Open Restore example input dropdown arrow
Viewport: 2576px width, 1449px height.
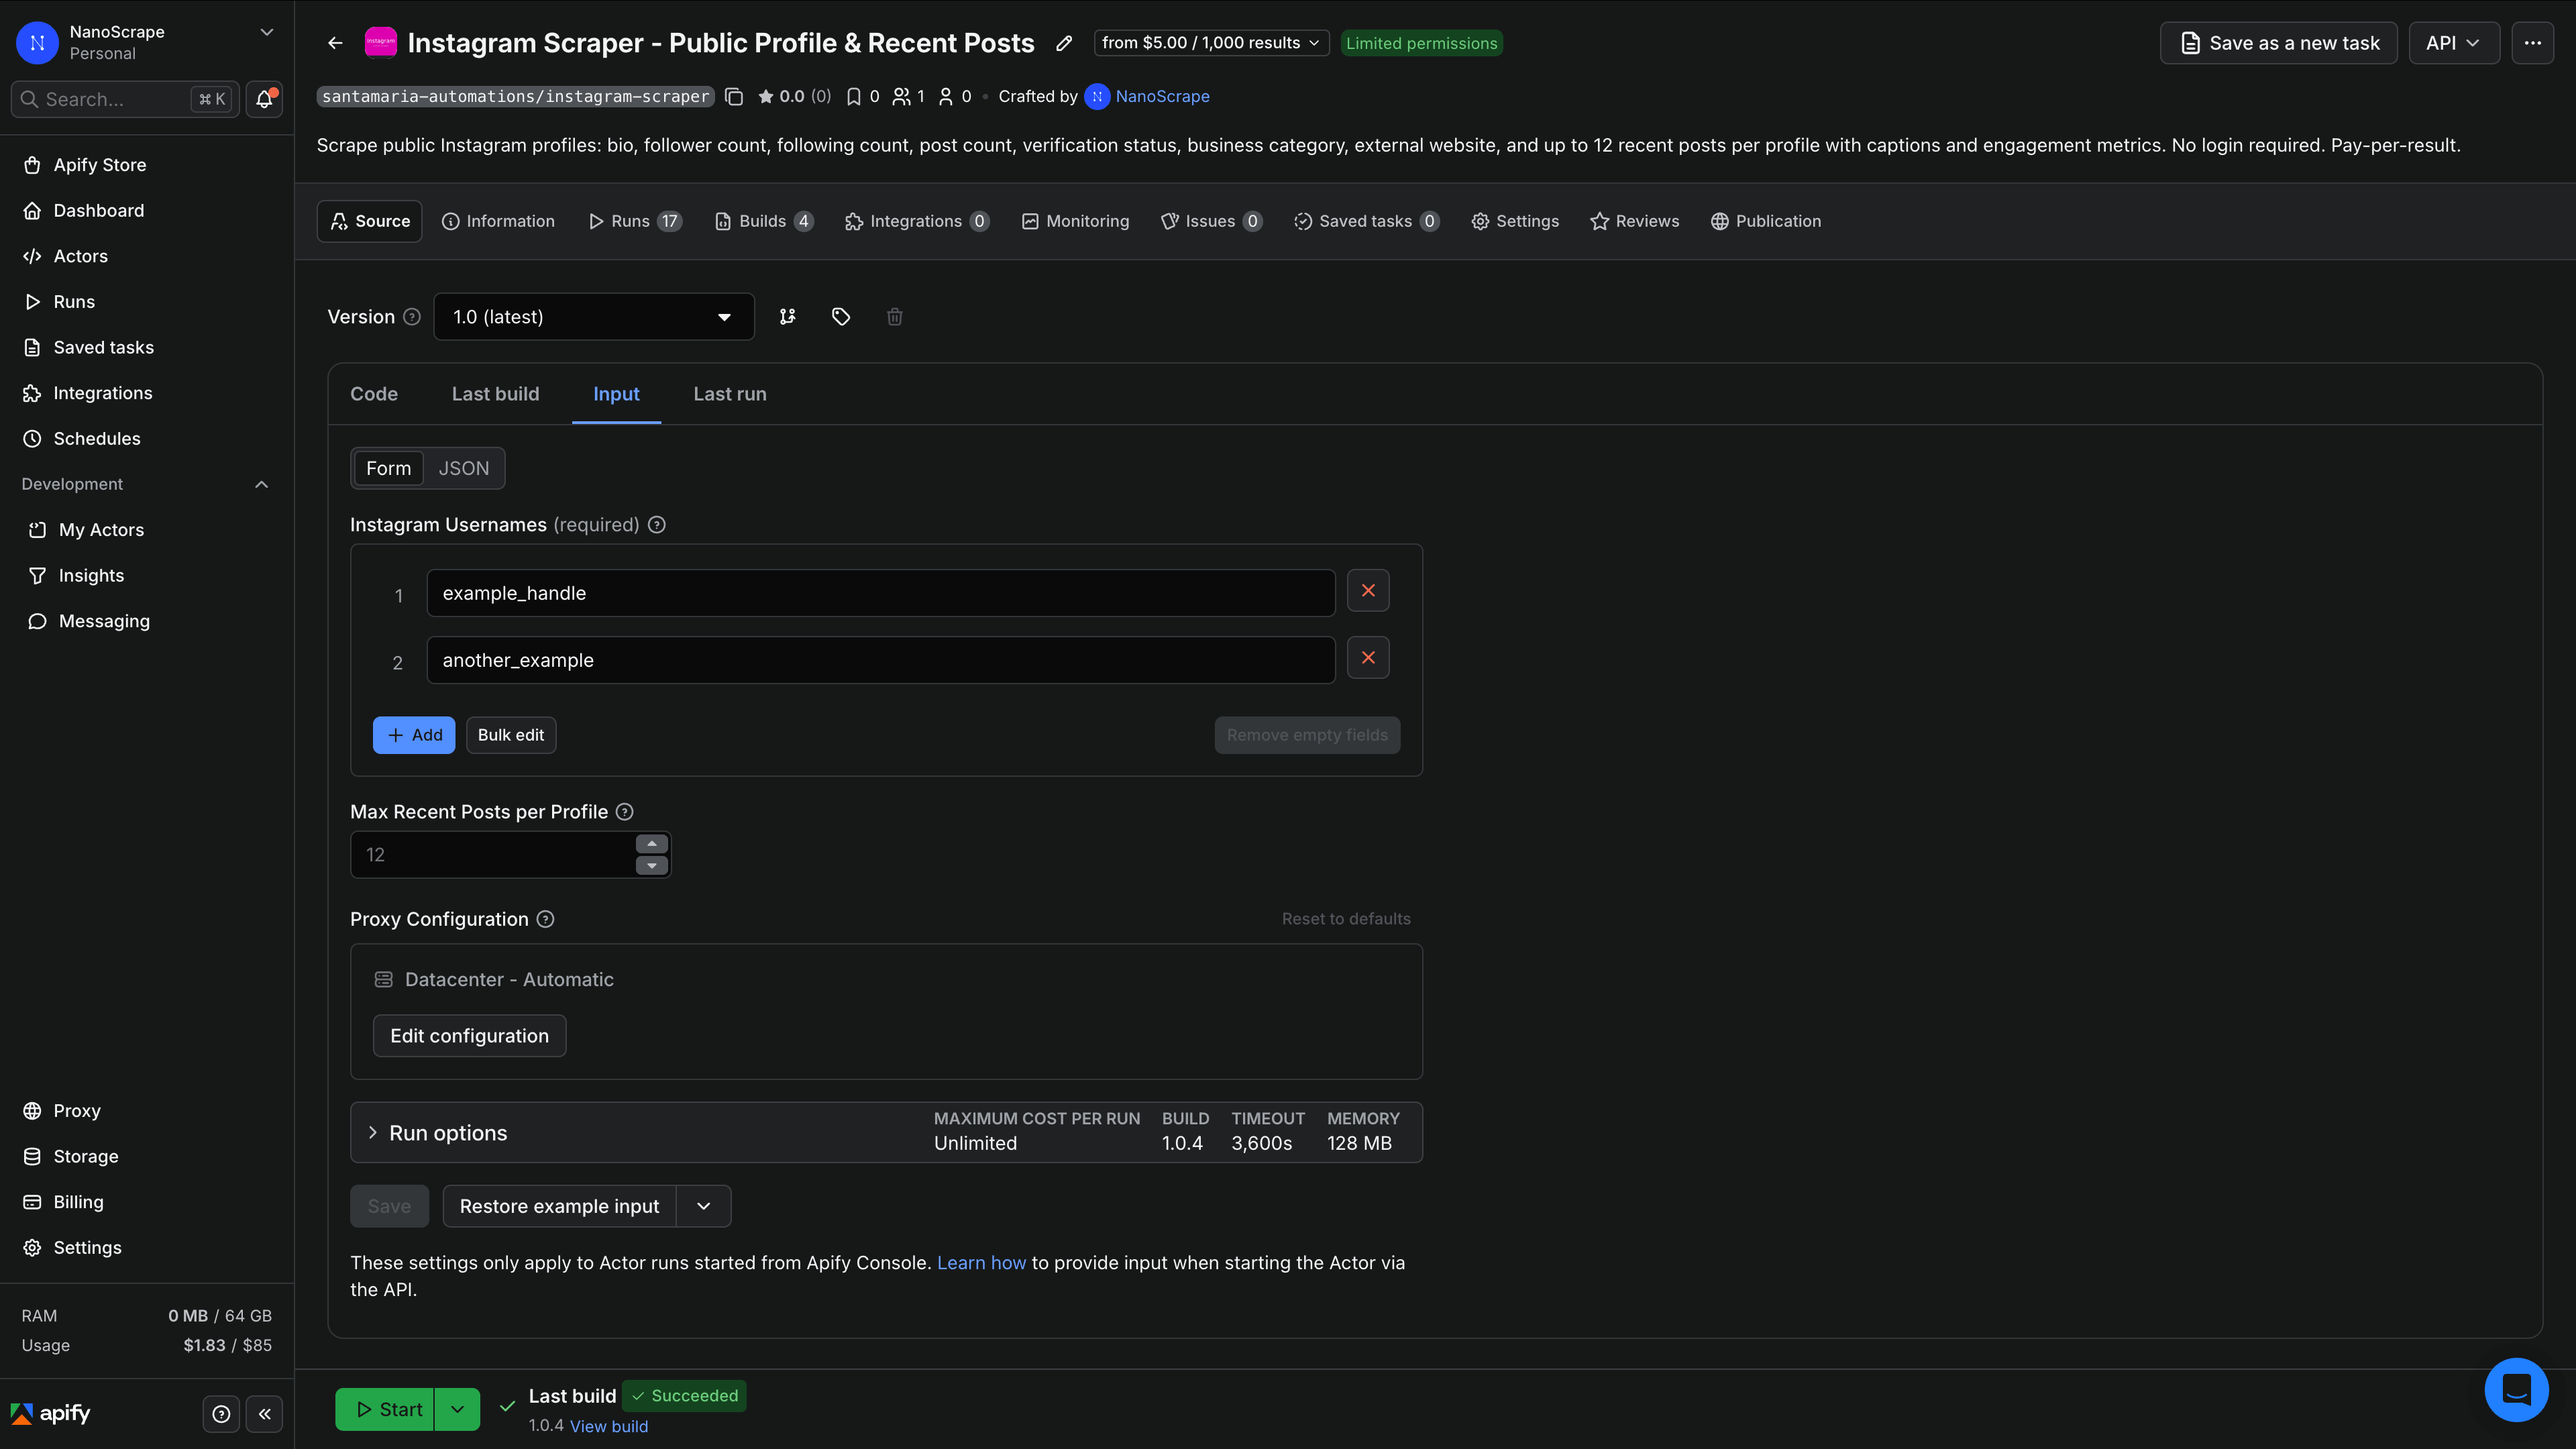704,1206
